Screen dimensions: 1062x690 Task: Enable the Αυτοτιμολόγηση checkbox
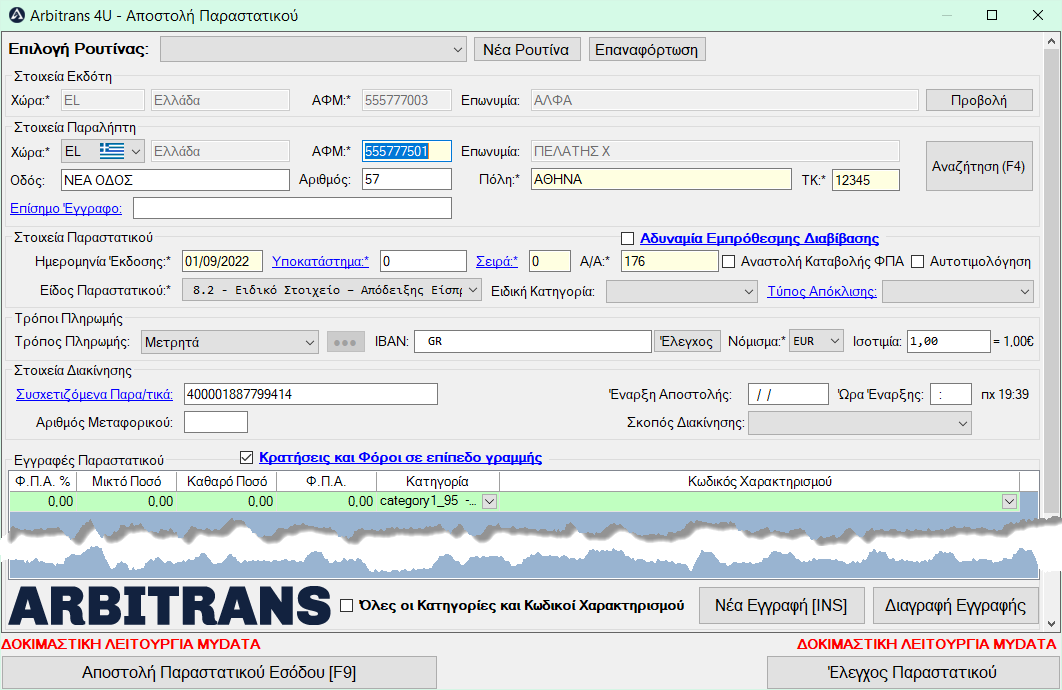[x=918, y=261]
